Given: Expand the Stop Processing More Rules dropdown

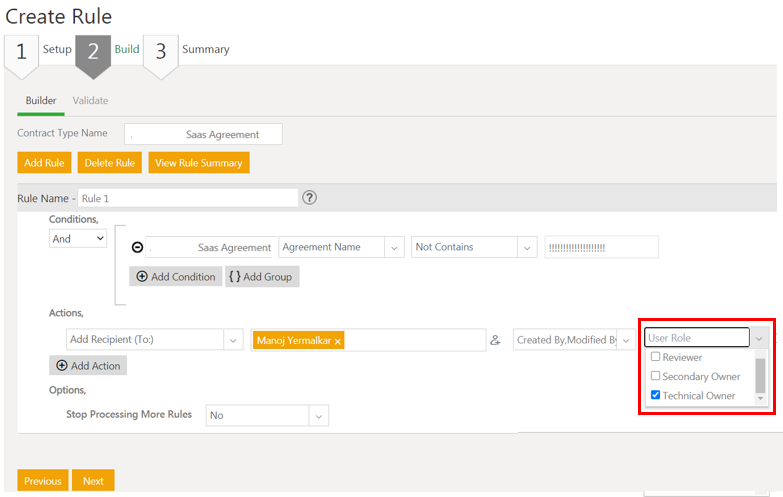Looking at the screenshot, I should coord(319,415).
